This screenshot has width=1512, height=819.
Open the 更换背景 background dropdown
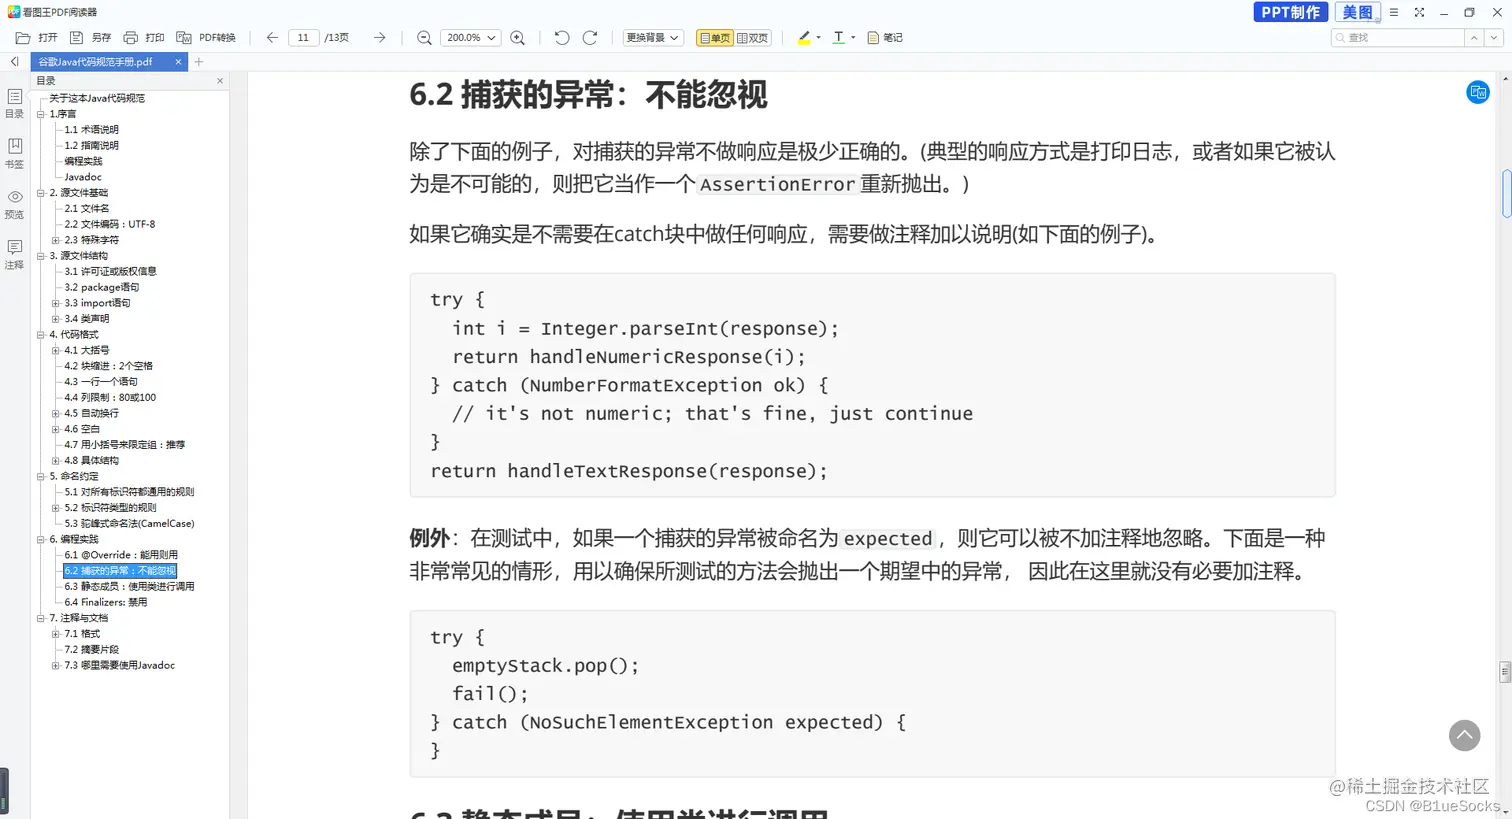pos(652,37)
